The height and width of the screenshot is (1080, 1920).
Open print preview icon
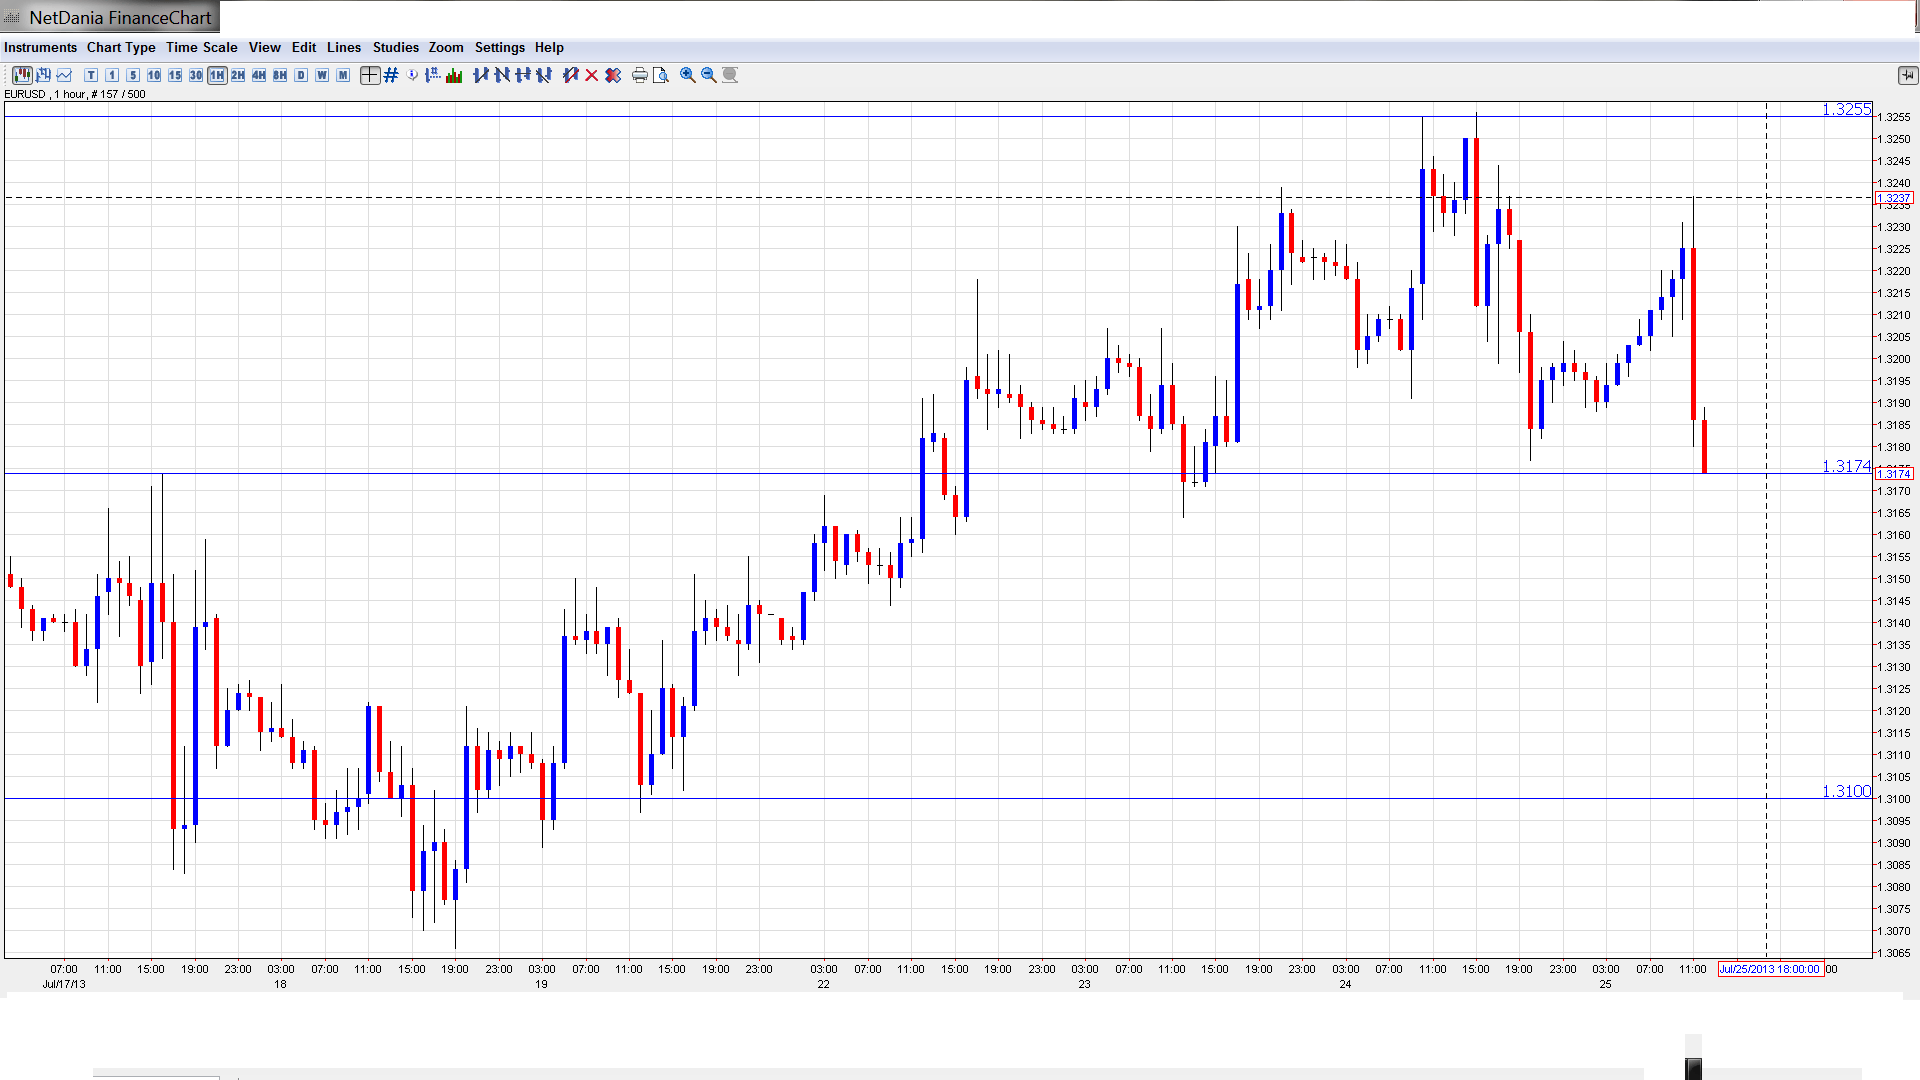click(x=661, y=75)
